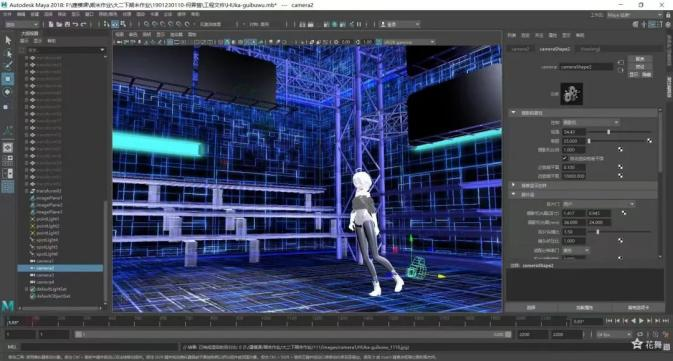Collapse the first camera attributes section
This screenshot has height=361, width=673.
[513, 112]
